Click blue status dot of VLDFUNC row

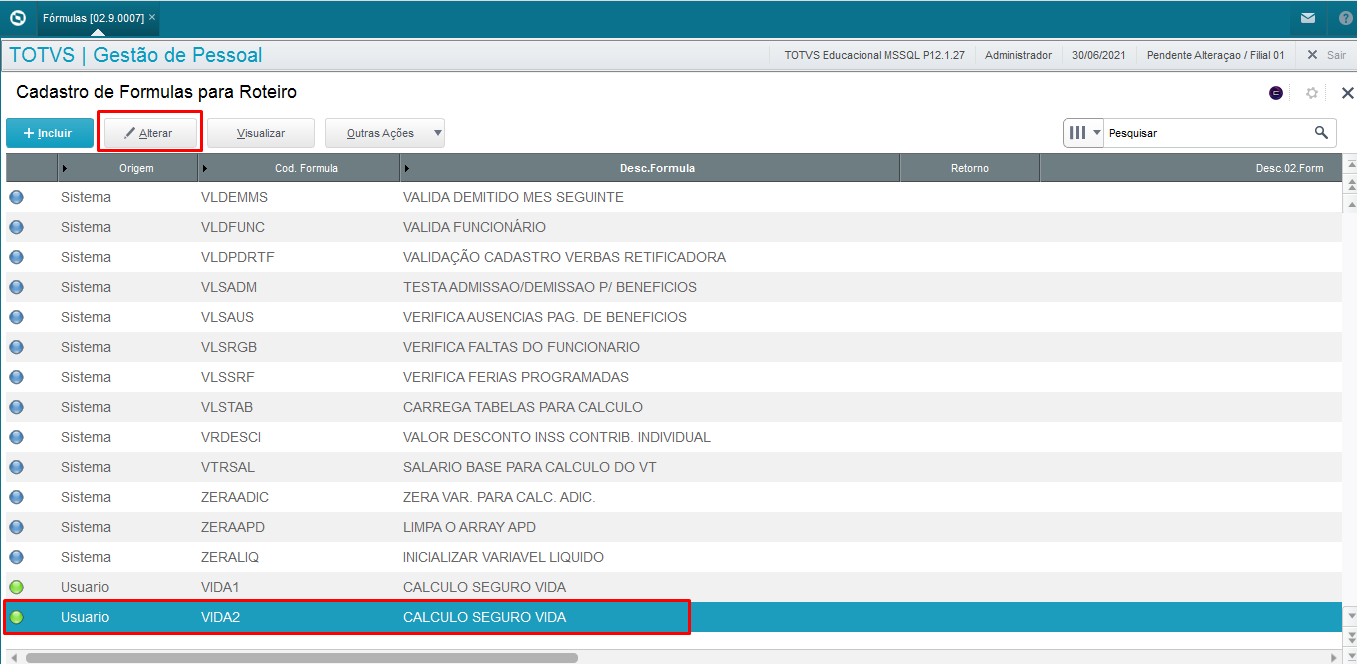pyautogui.click(x=16, y=227)
